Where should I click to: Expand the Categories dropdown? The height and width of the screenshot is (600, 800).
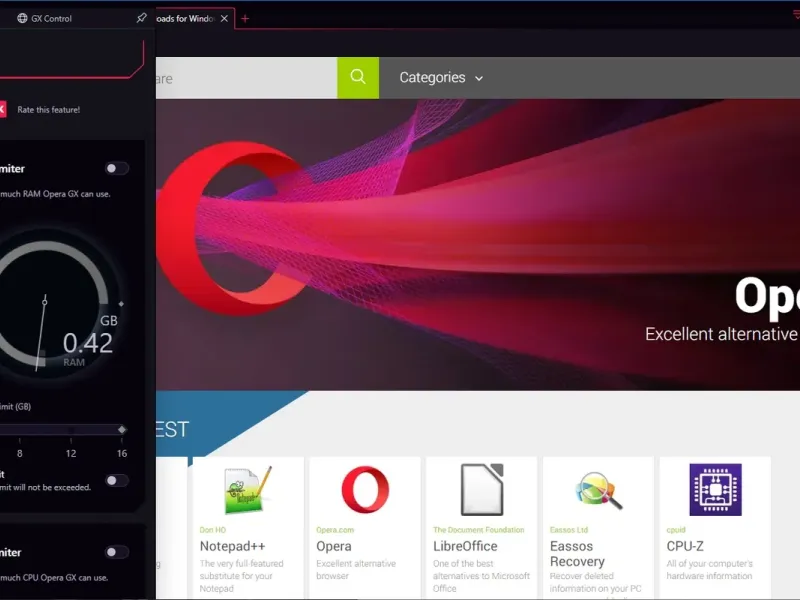(441, 78)
